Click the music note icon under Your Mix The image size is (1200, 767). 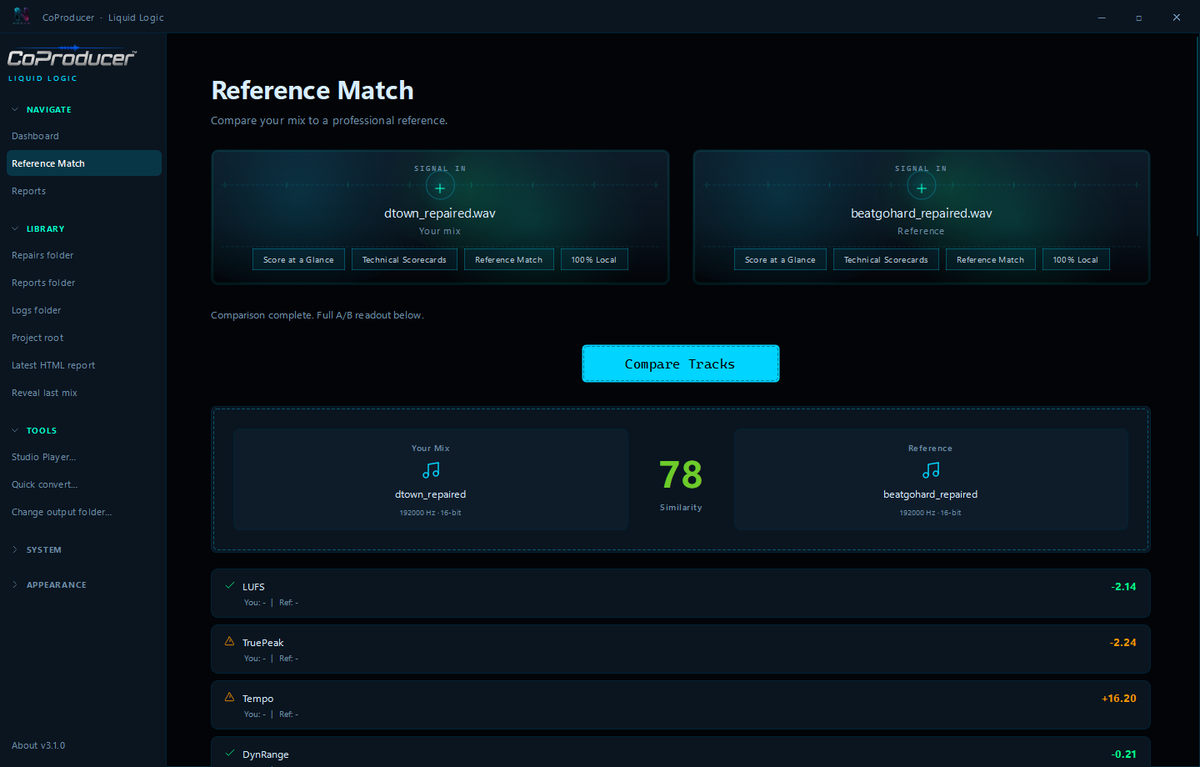pyautogui.click(x=430, y=470)
